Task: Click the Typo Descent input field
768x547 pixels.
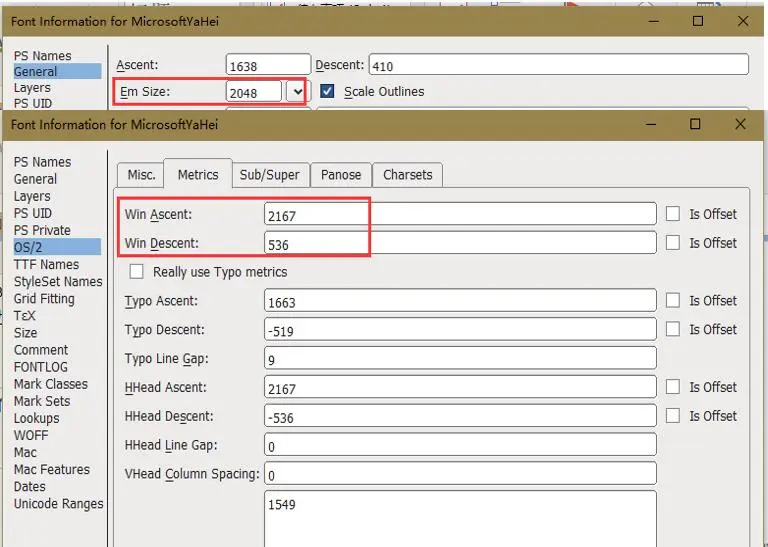Action: (460, 330)
